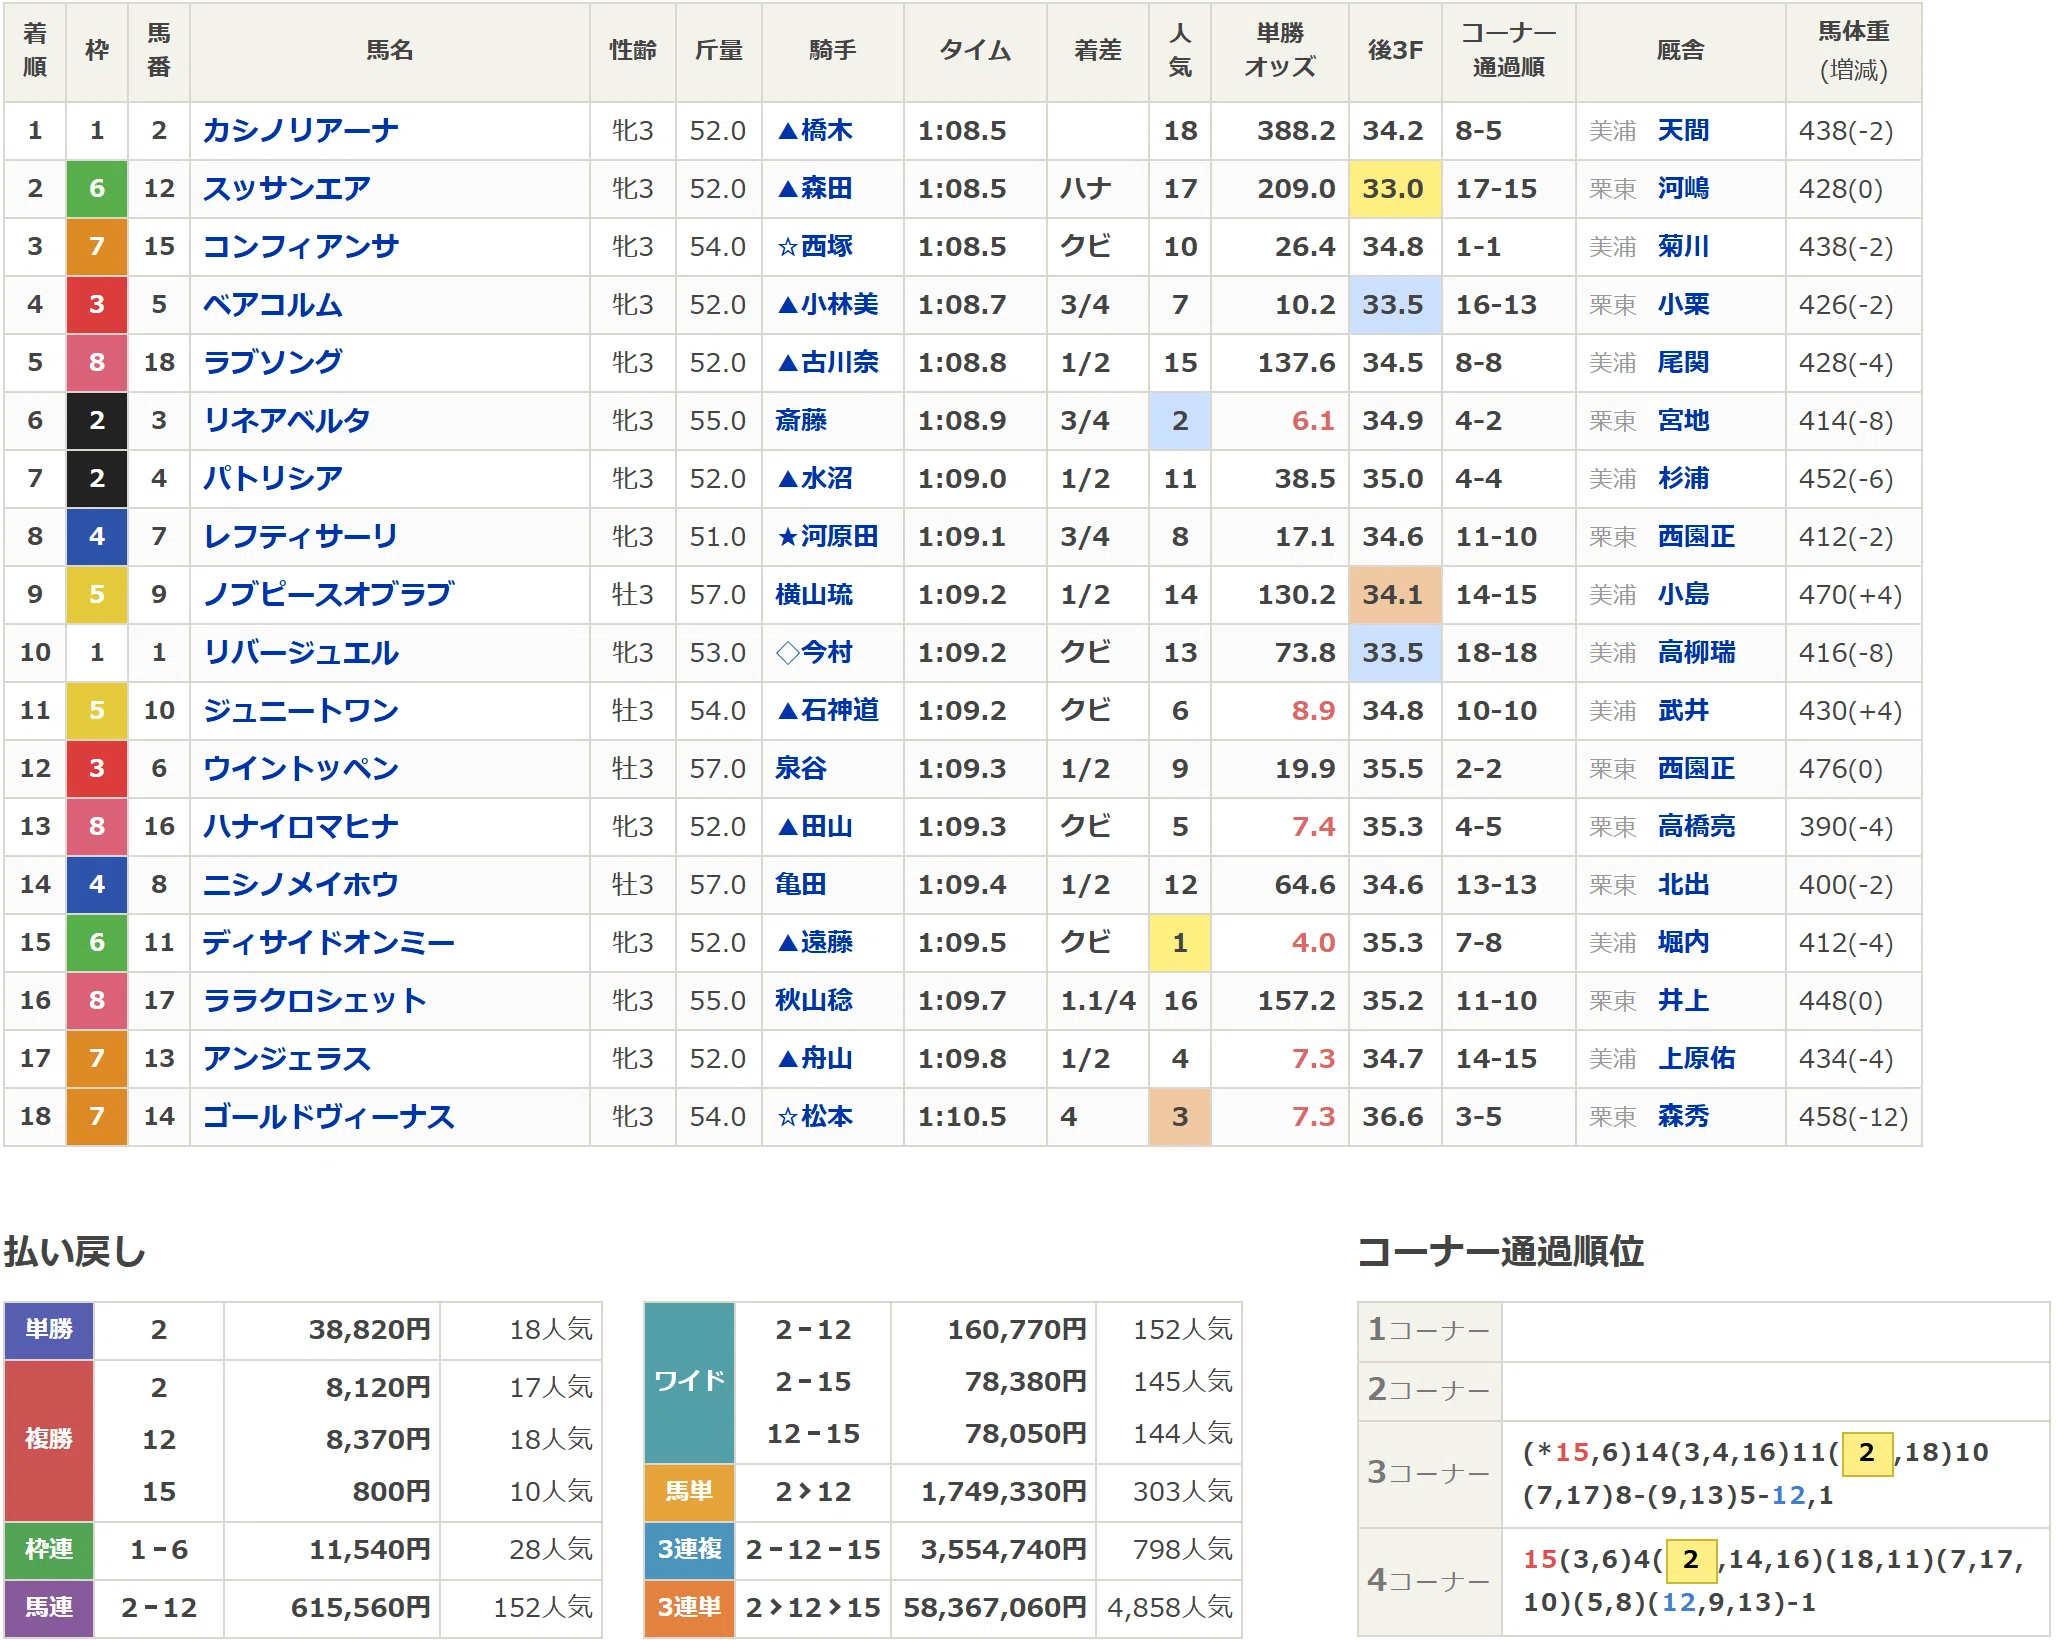
Task: Open trainer 杉浦 profile
Action: (1683, 479)
